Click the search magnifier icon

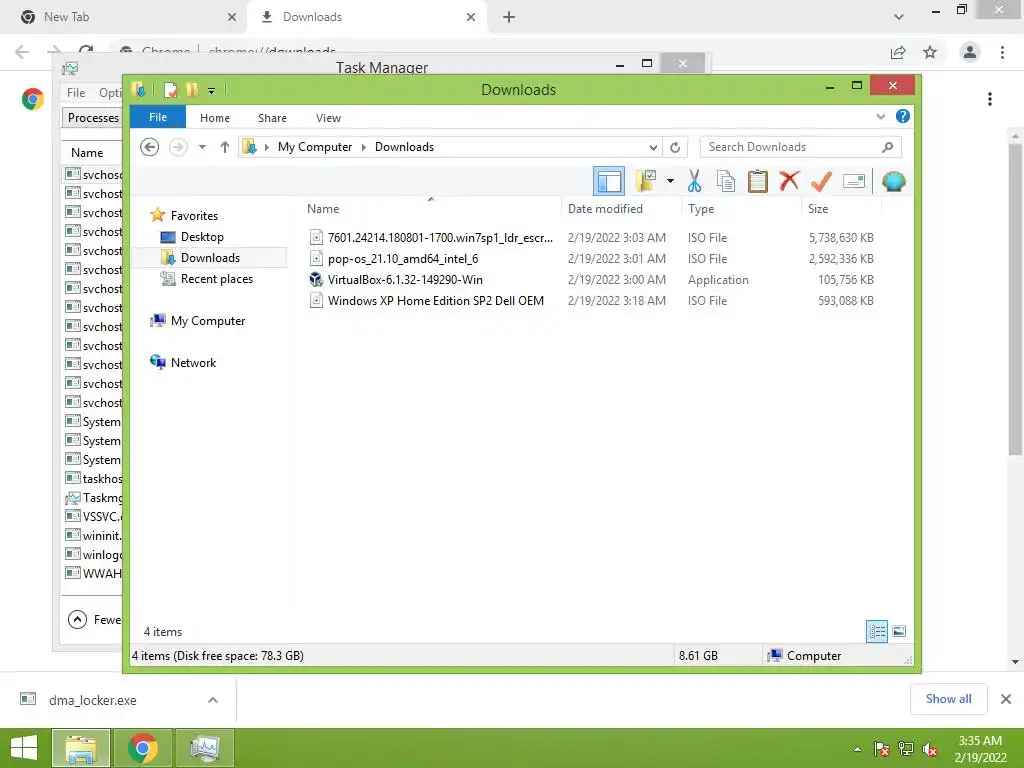[888, 147]
